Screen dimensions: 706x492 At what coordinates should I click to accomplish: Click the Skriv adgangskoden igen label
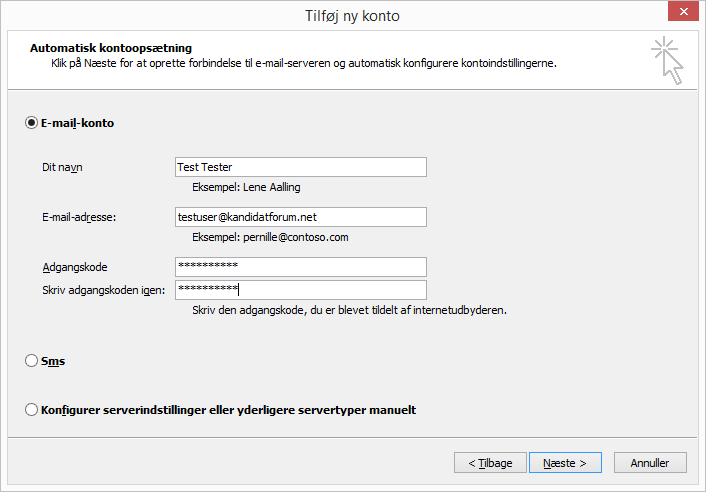pyautogui.click(x=104, y=290)
